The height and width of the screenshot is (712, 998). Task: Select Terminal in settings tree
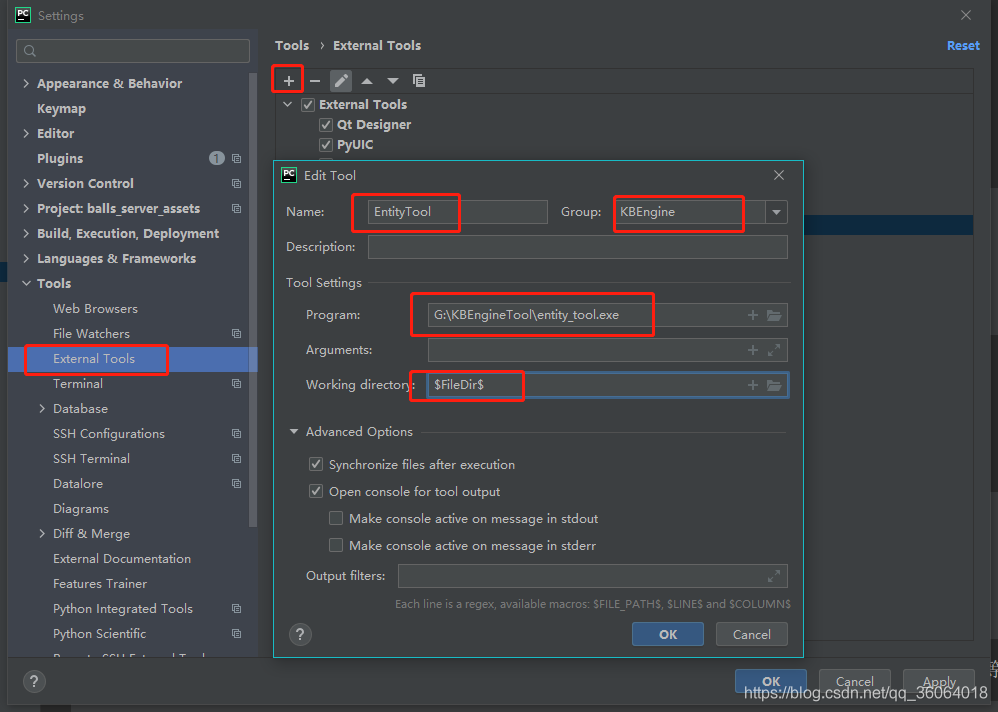pyautogui.click(x=78, y=384)
